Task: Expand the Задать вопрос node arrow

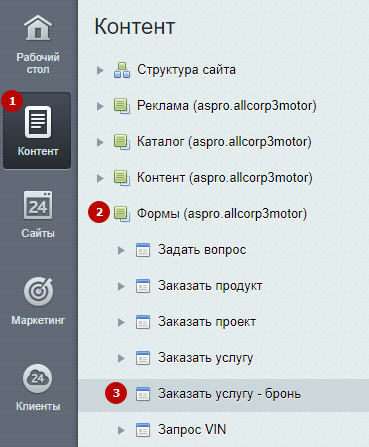Action: tap(121, 250)
